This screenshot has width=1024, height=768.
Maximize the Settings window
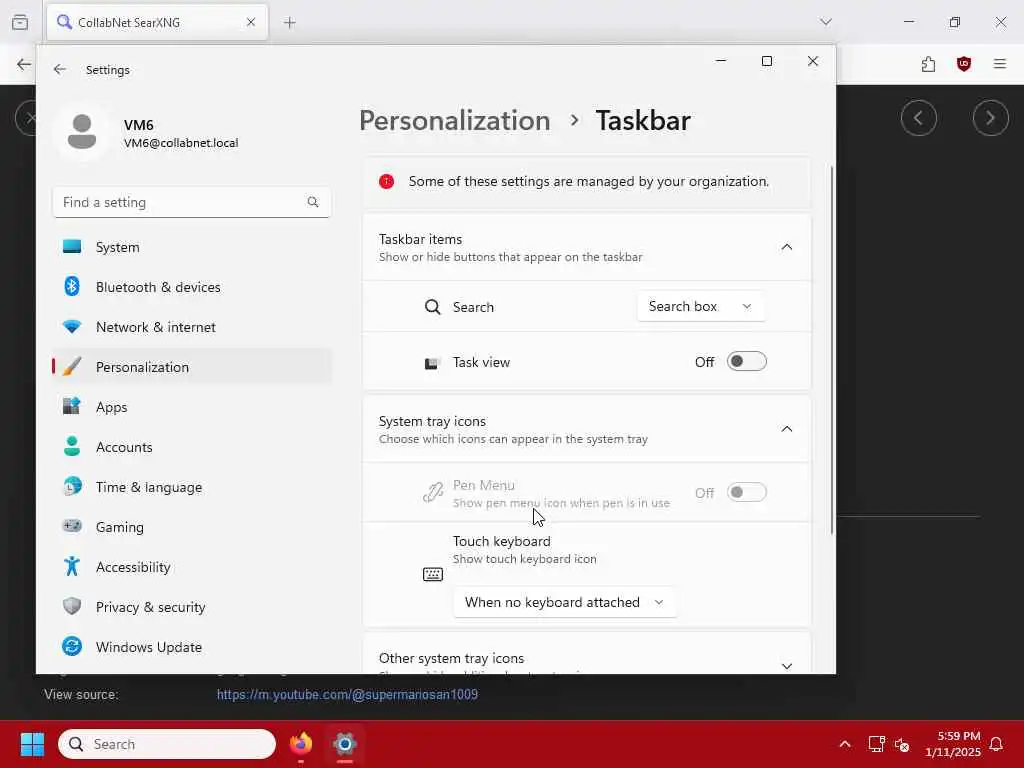click(x=767, y=61)
